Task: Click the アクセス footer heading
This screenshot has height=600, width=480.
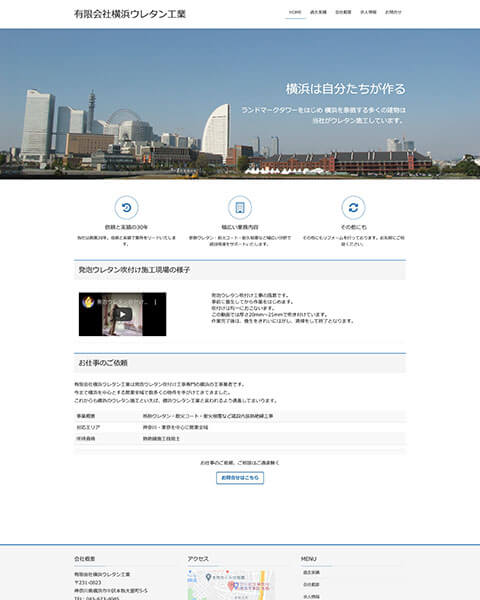Action: click(198, 559)
